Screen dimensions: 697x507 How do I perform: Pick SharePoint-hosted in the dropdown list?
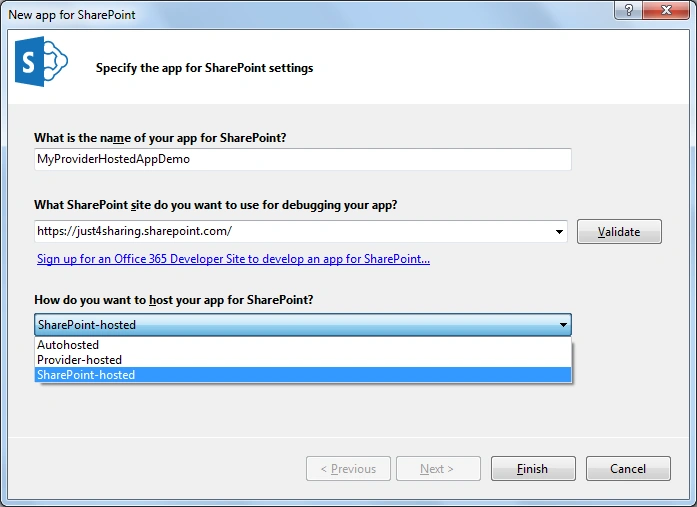pos(303,375)
